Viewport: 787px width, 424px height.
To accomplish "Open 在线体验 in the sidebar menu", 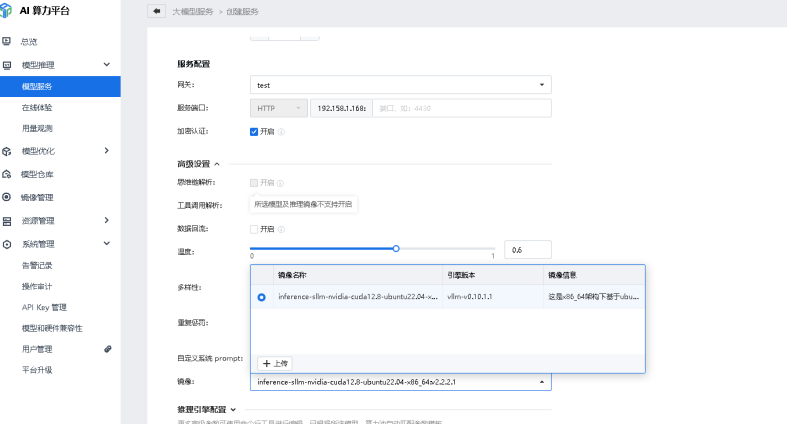I will (x=37, y=106).
